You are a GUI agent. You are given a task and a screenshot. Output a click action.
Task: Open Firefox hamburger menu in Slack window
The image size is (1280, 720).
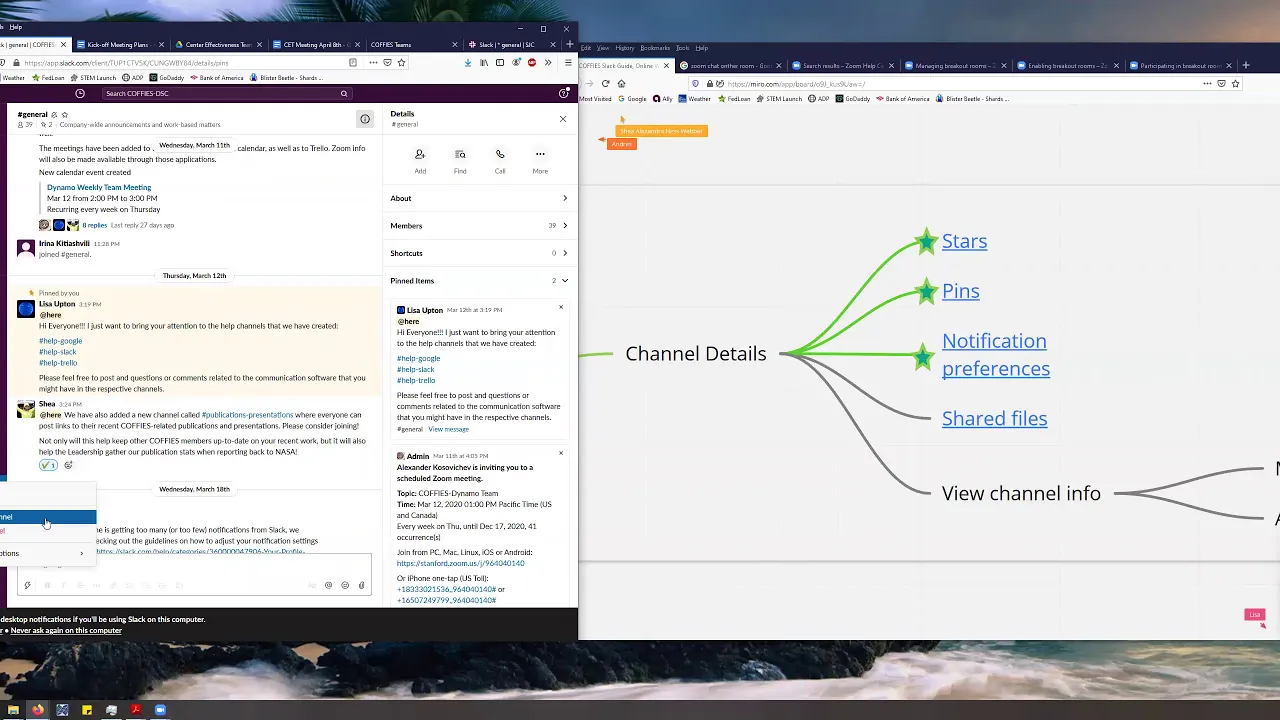pos(568,62)
